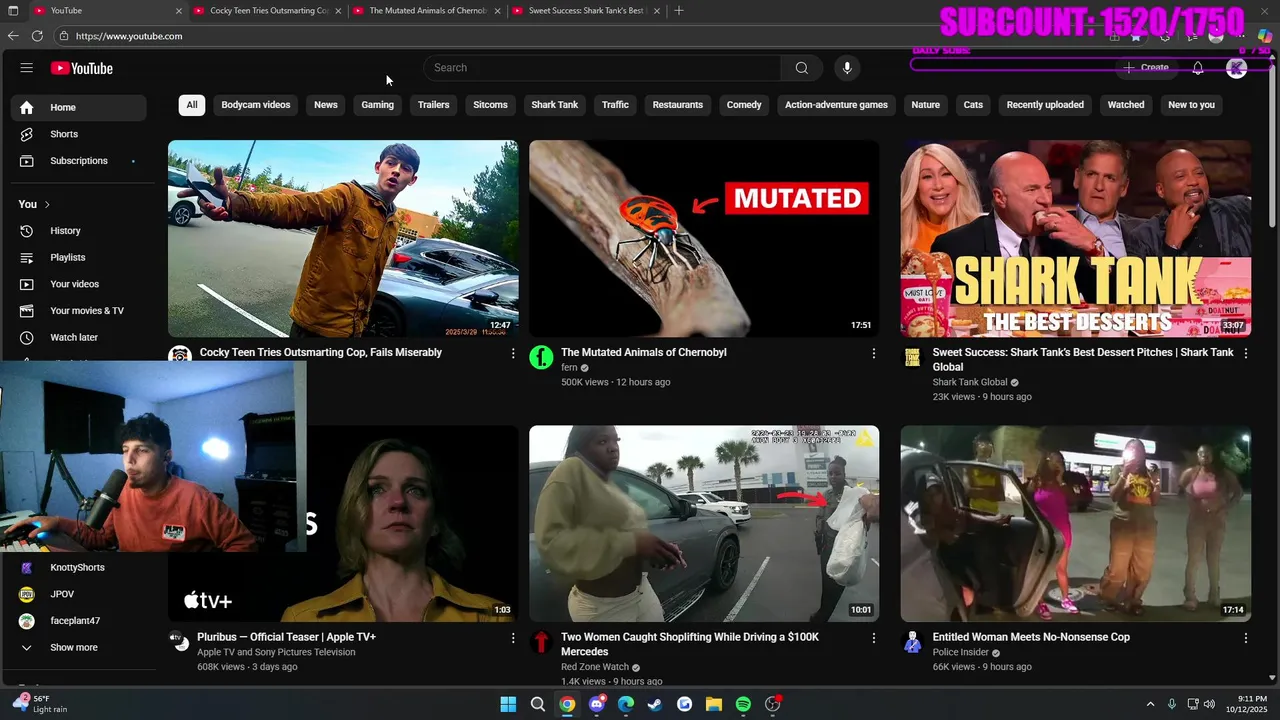This screenshot has width=1280, height=720.
Task: Open JPOV subscription
Action: [x=78, y=594]
